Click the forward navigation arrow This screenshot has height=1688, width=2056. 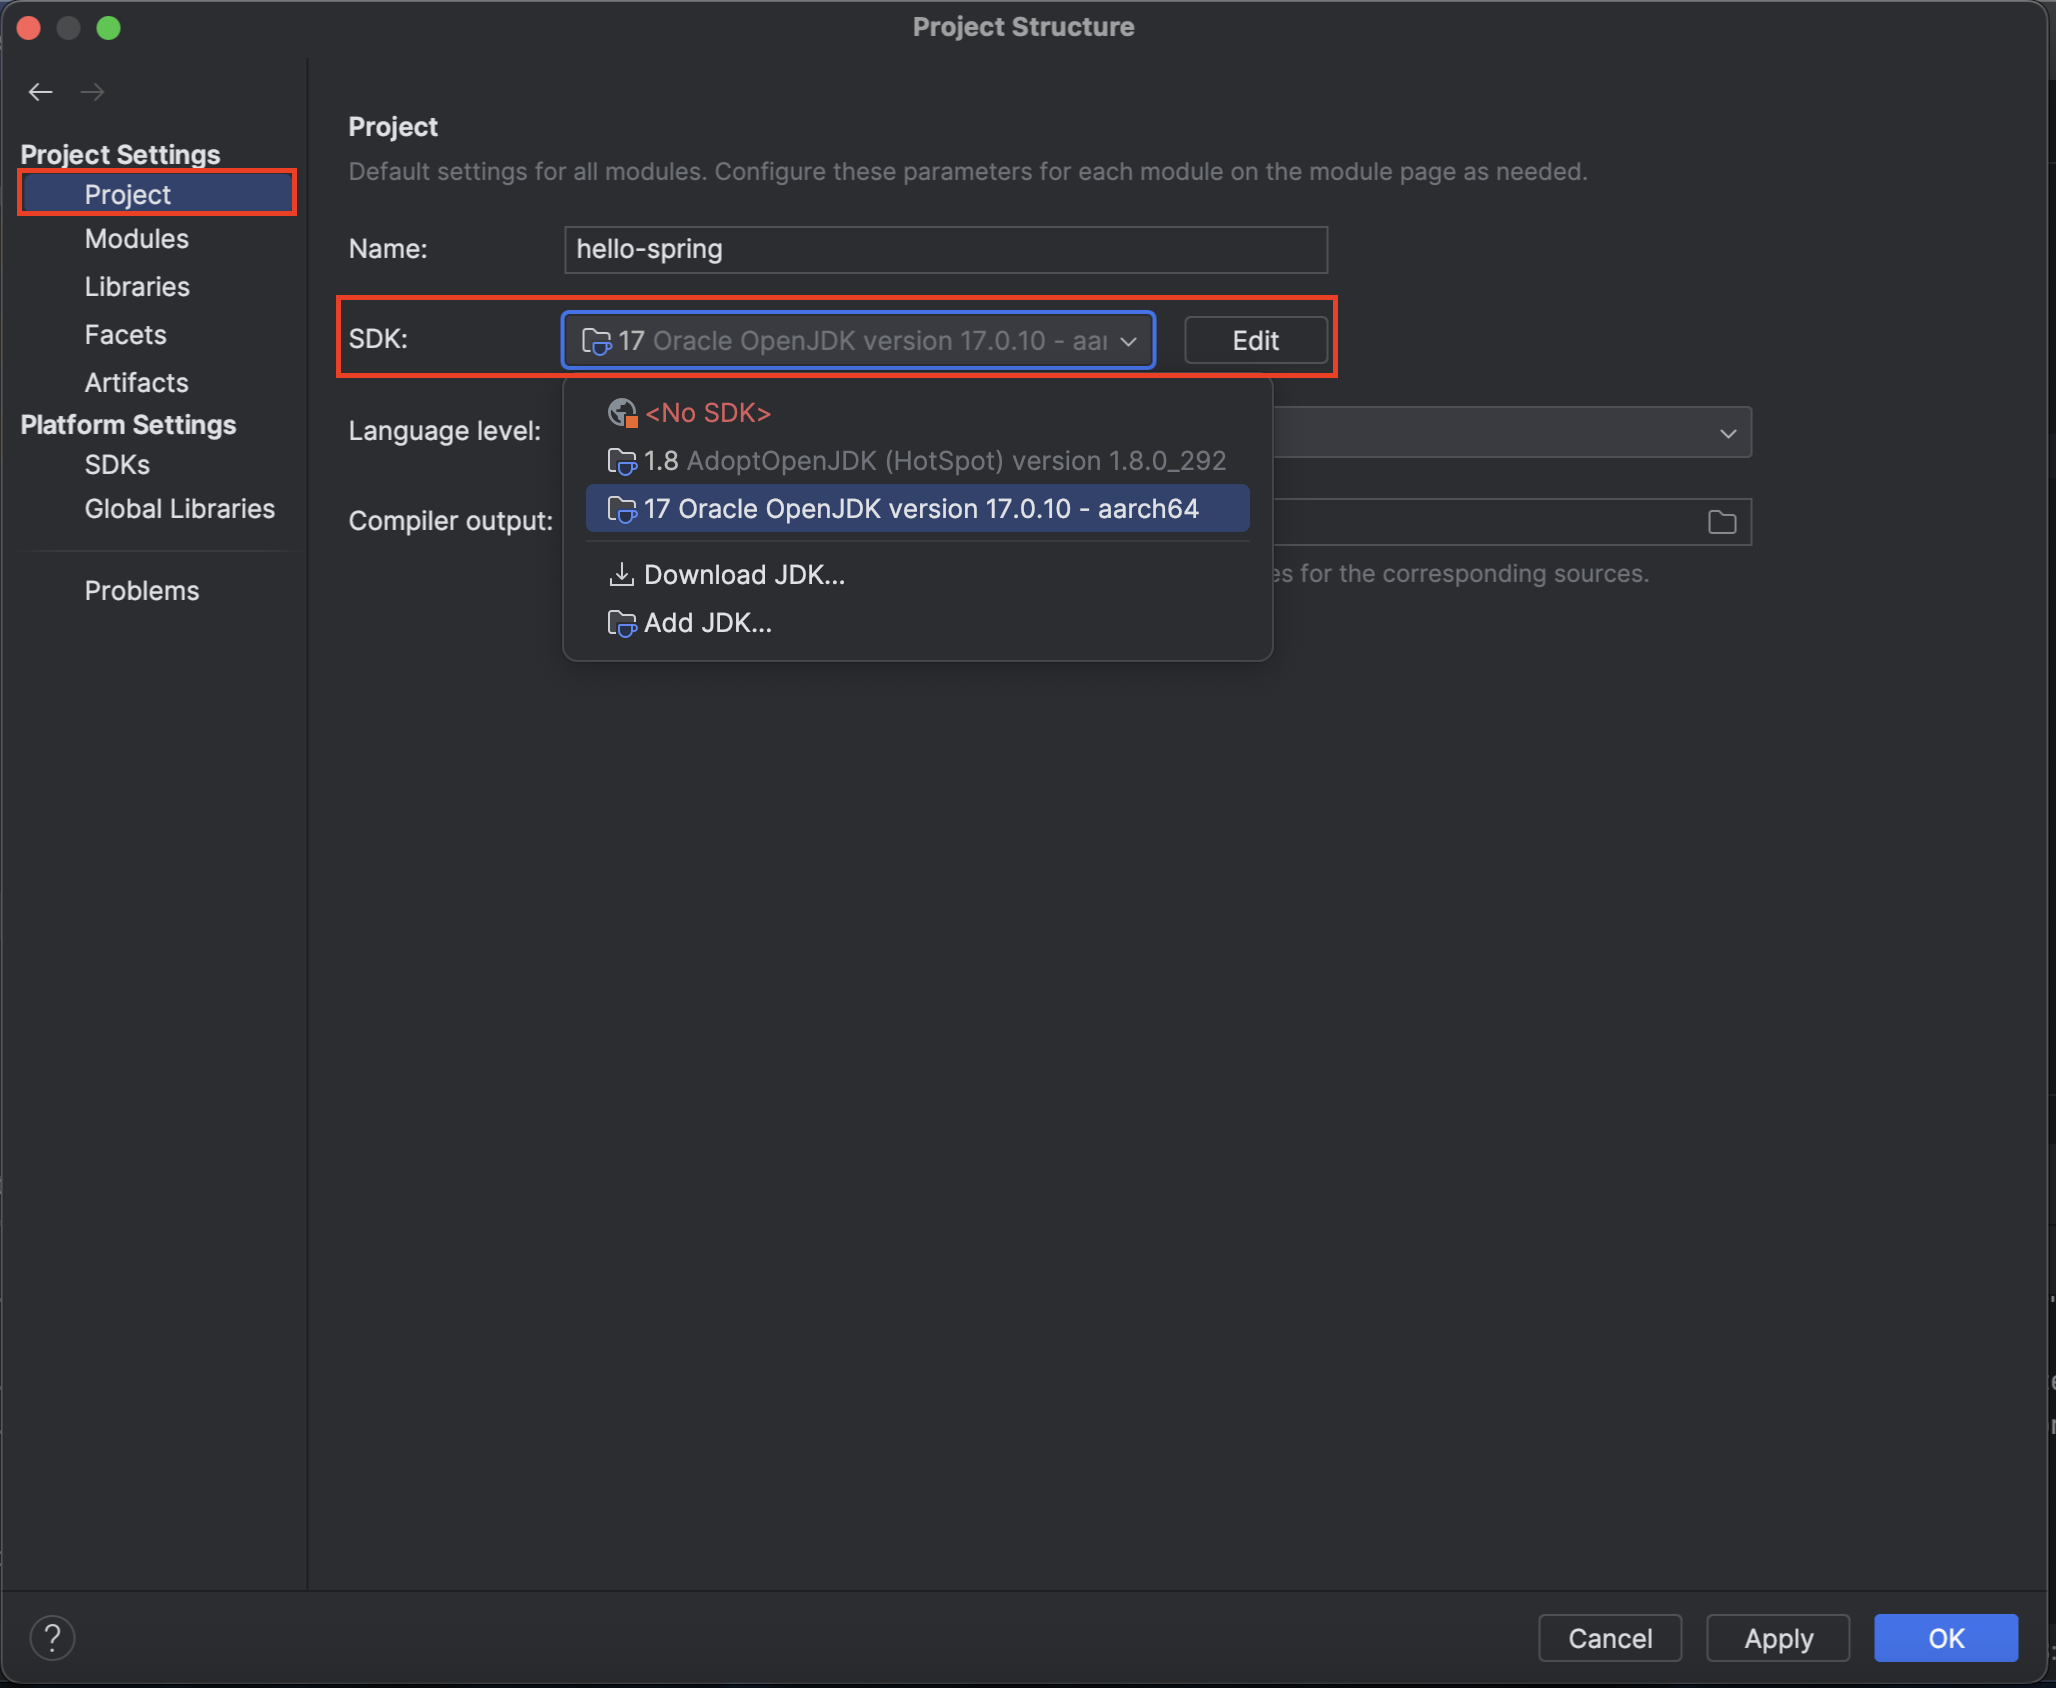[93, 92]
